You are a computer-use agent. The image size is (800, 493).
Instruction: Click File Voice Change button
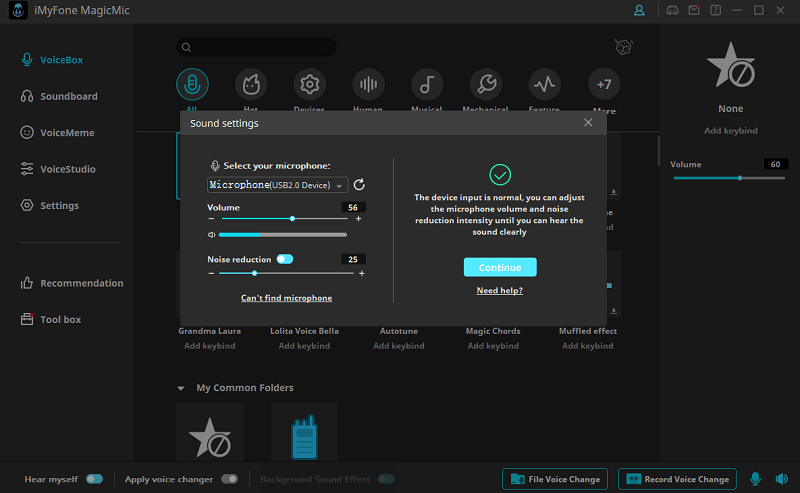pos(555,479)
